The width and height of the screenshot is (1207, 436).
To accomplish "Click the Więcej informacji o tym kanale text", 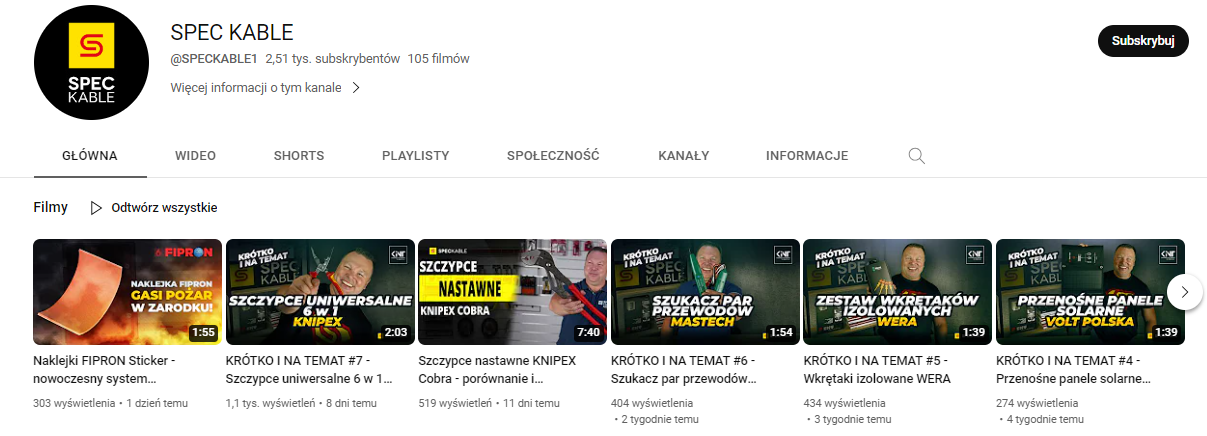I will (256, 88).
